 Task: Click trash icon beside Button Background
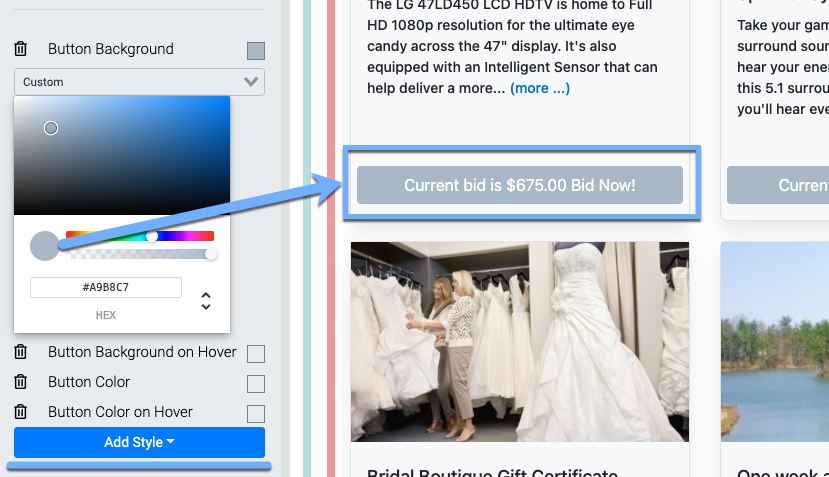[x=20, y=49]
